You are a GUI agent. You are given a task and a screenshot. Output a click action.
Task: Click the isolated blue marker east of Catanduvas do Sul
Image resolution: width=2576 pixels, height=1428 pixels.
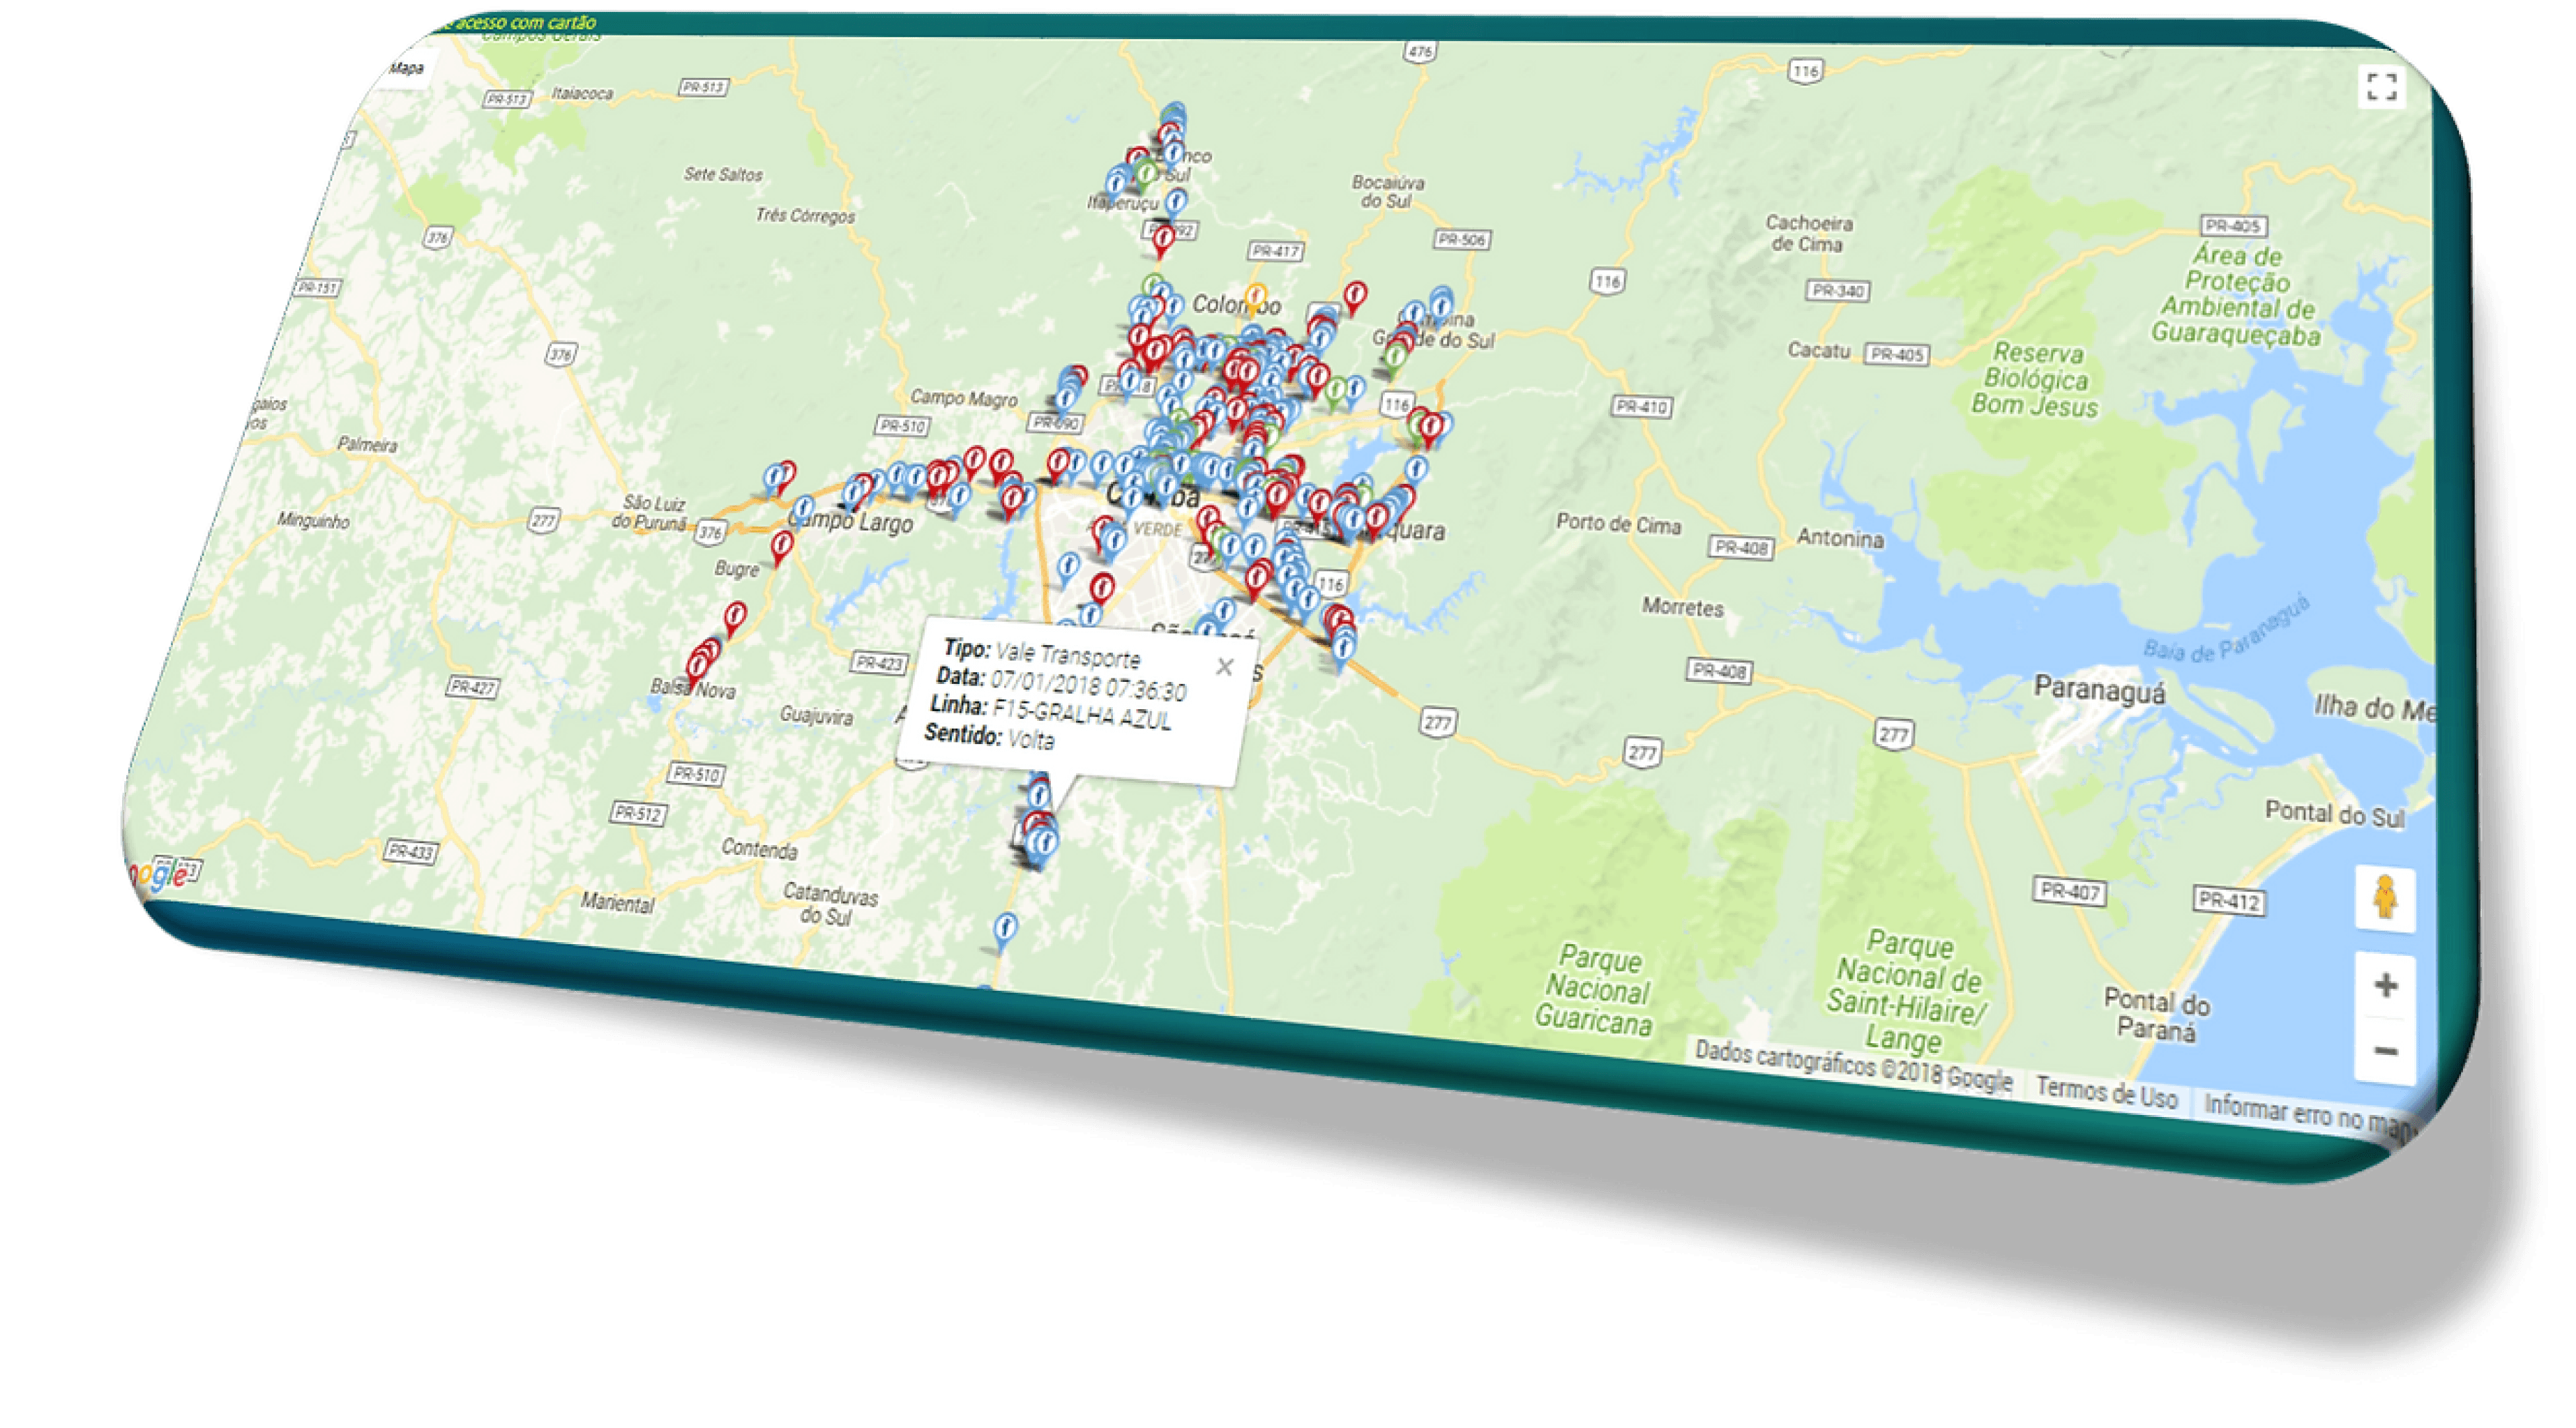[x=1006, y=927]
